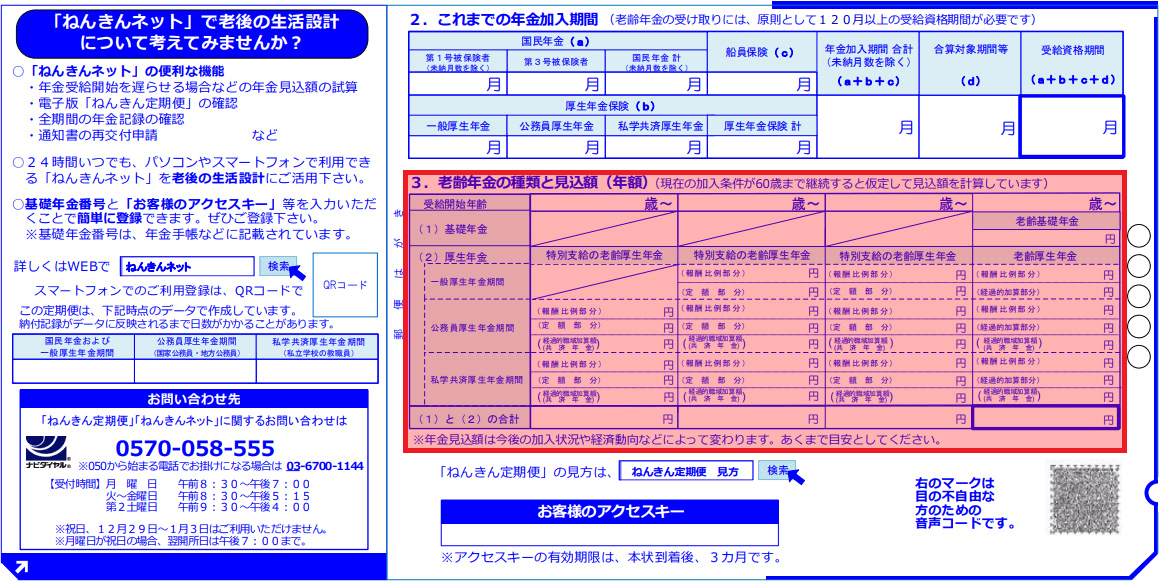Click the 国民年金および一般厚生年金期間 header cell
The height and width of the screenshot is (581, 1159).
click(x=73, y=347)
